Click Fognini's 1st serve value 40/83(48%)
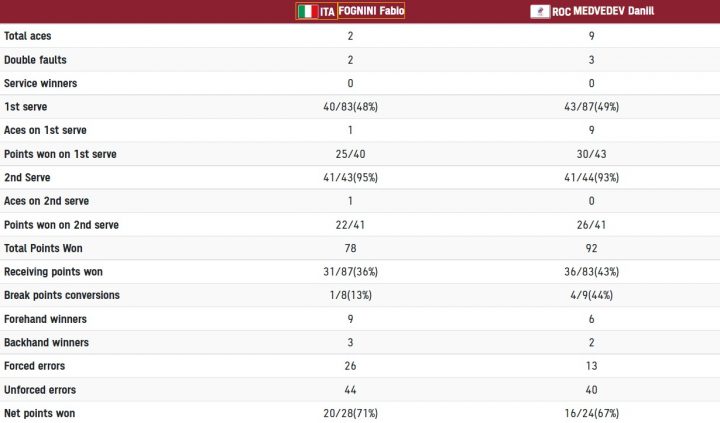This screenshot has width=720, height=423. click(x=350, y=107)
